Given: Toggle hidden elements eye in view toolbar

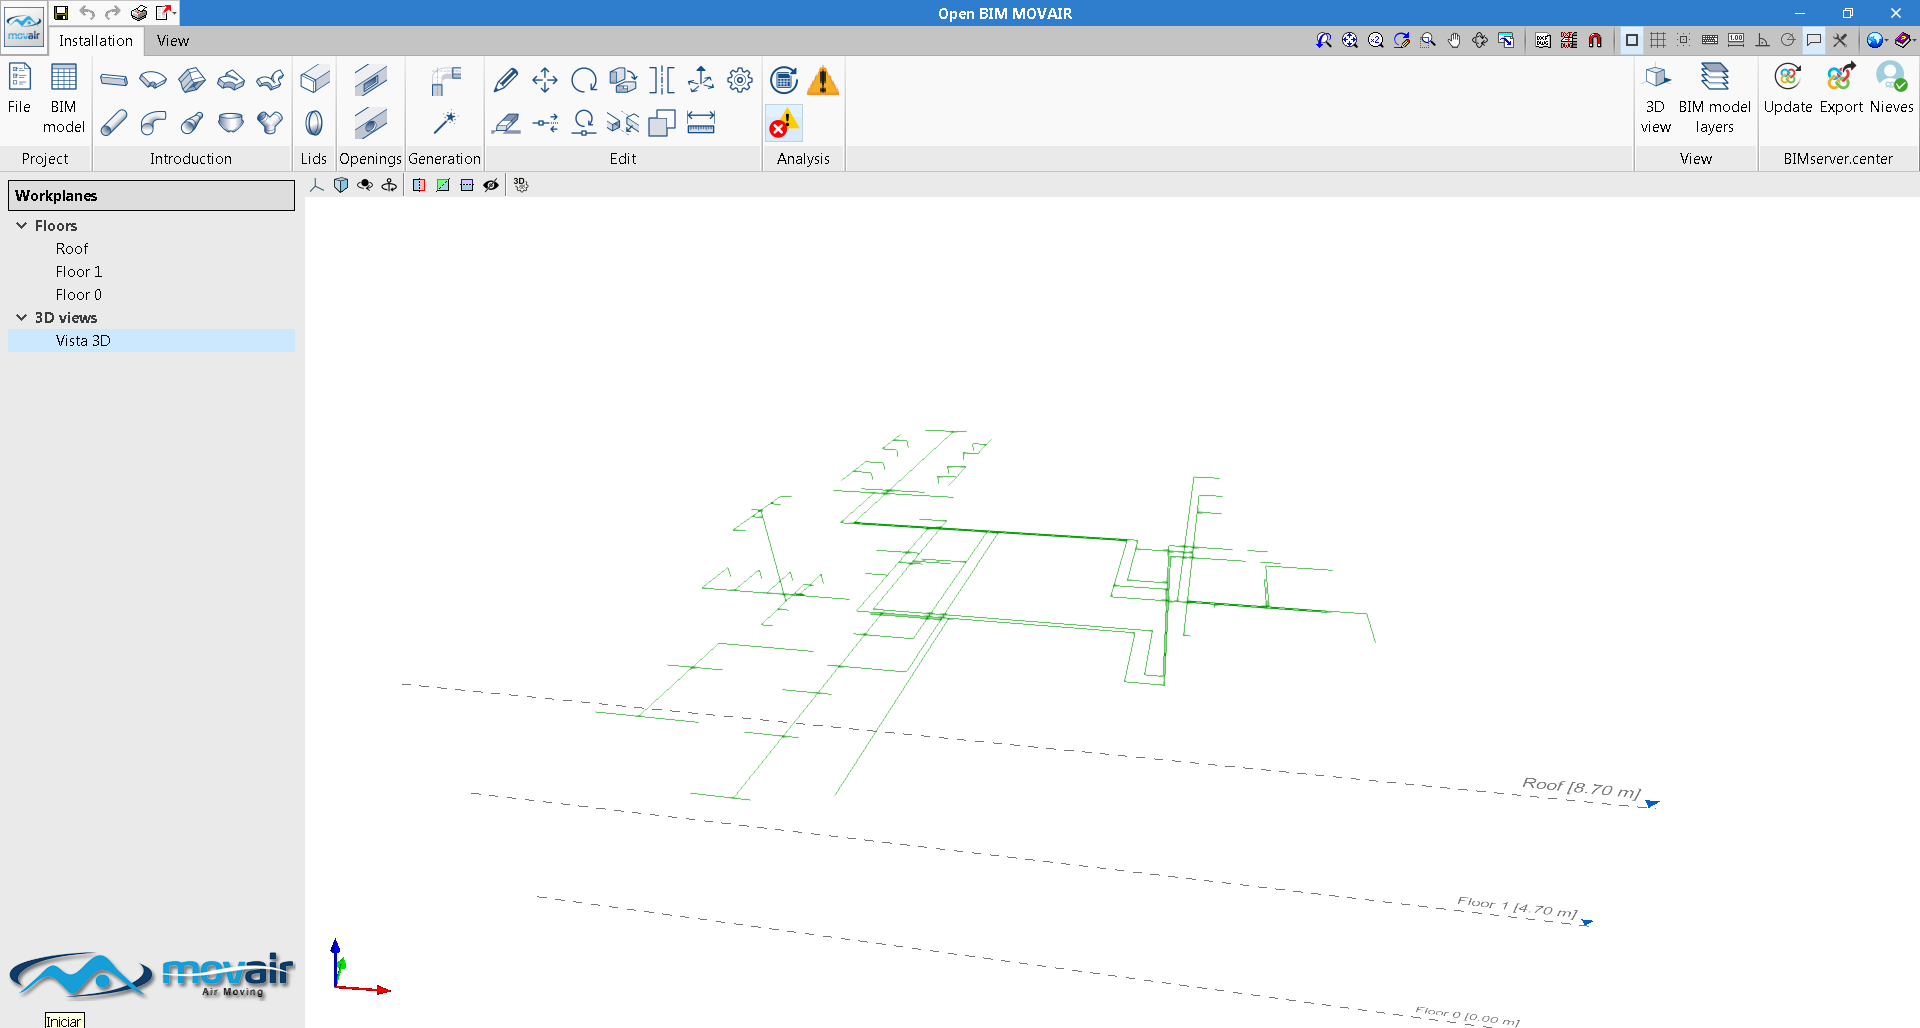Looking at the screenshot, I should [491, 185].
